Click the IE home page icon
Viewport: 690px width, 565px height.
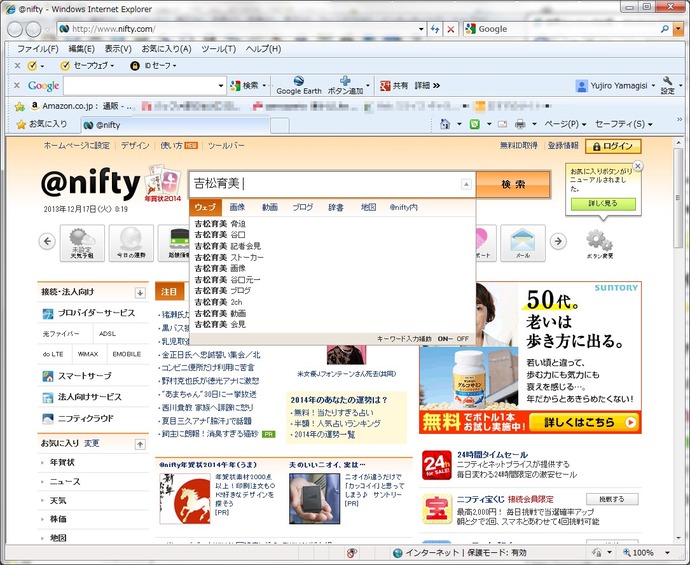coord(445,125)
